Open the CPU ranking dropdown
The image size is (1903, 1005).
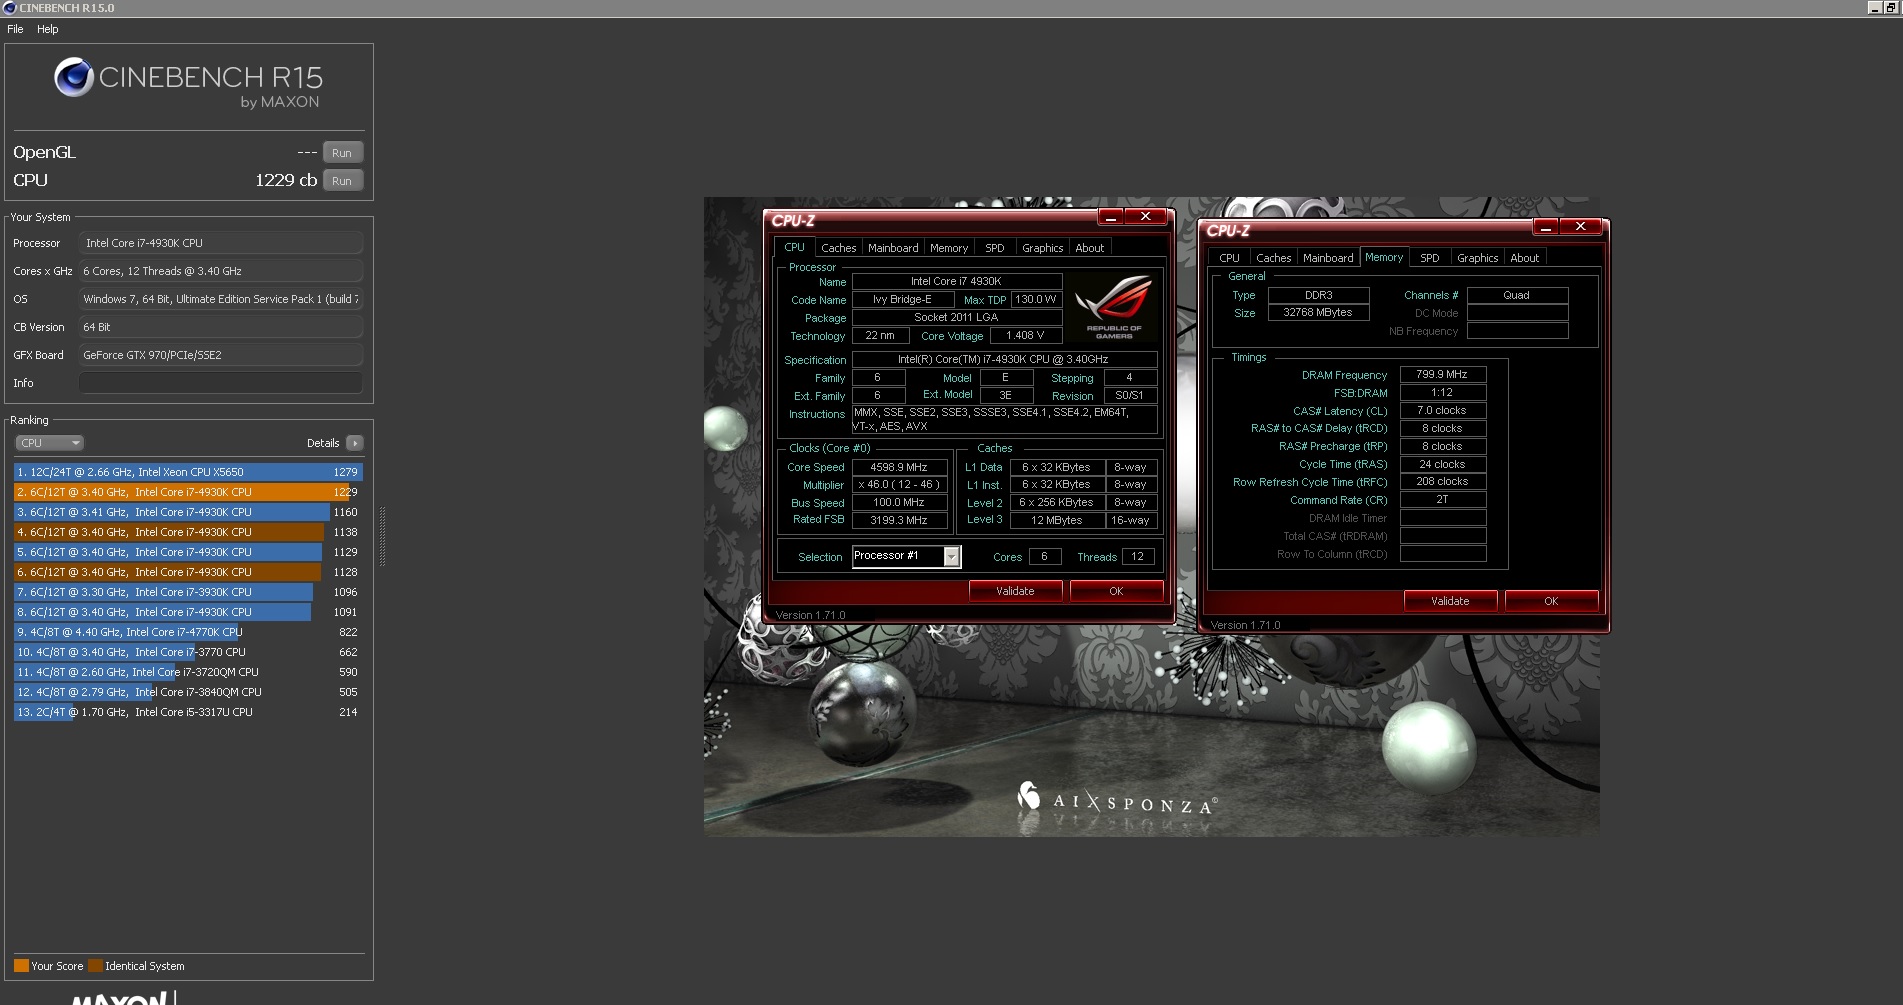[x=49, y=443]
